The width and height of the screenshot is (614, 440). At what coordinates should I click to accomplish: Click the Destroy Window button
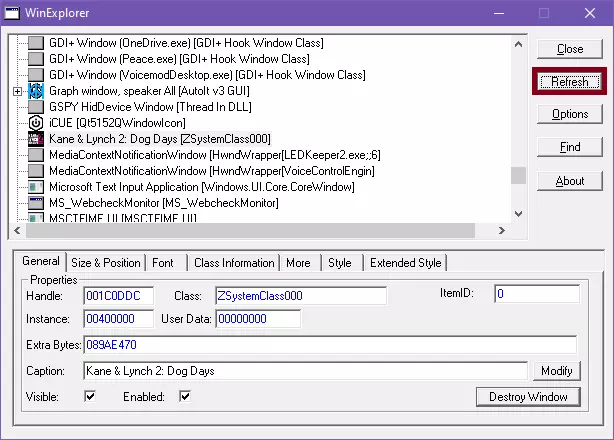click(x=528, y=397)
